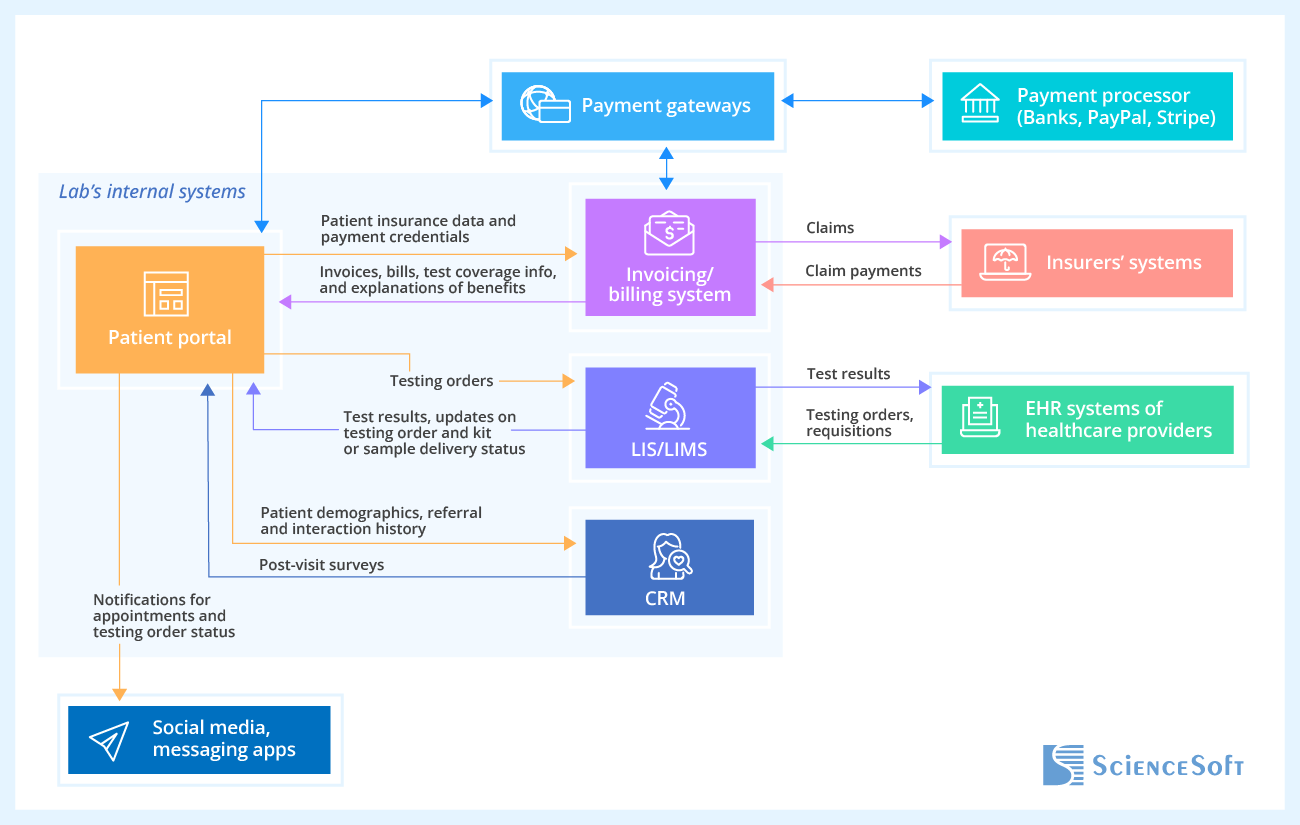Screen dimensions: 1300x825
Task: Click the Claims arrow label
Action: coord(829,228)
